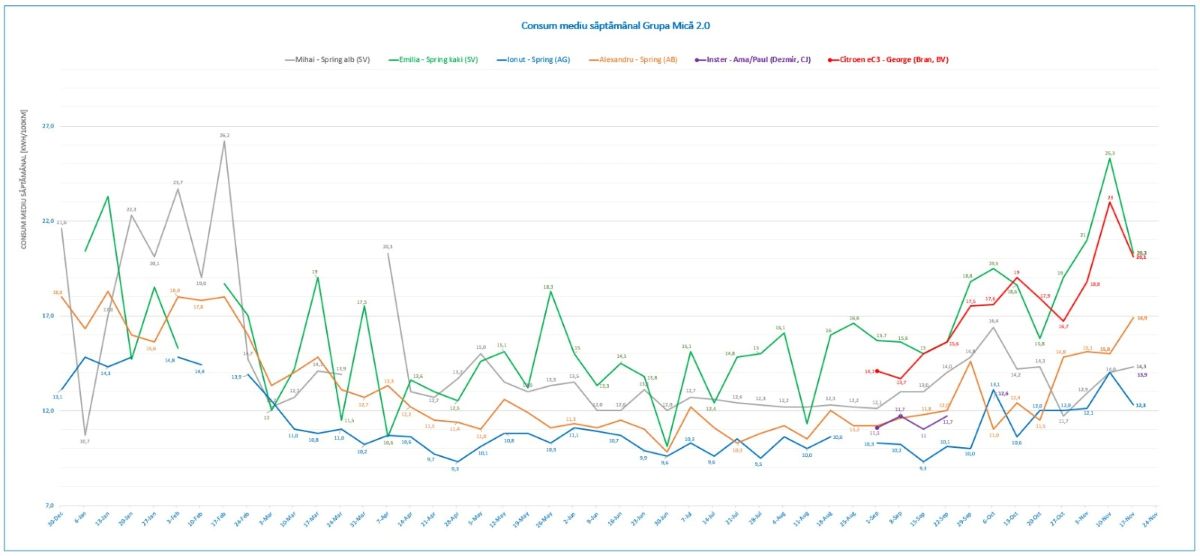Click the 17,0 label on the y-axis
1200x556 pixels.
point(47,316)
